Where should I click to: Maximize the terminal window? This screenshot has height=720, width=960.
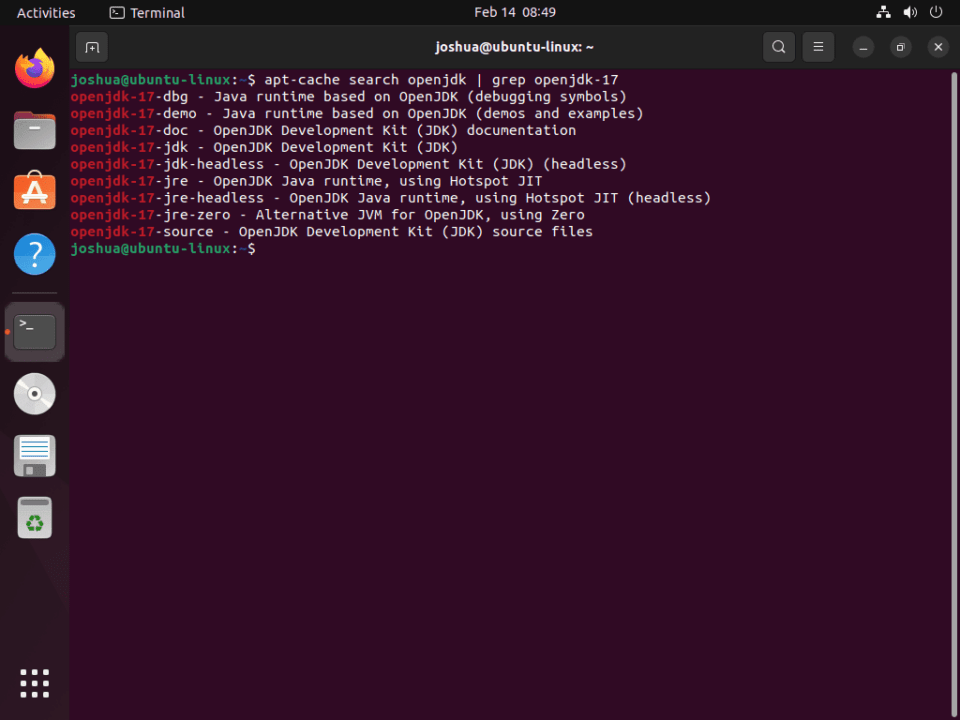[x=899, y=46]
